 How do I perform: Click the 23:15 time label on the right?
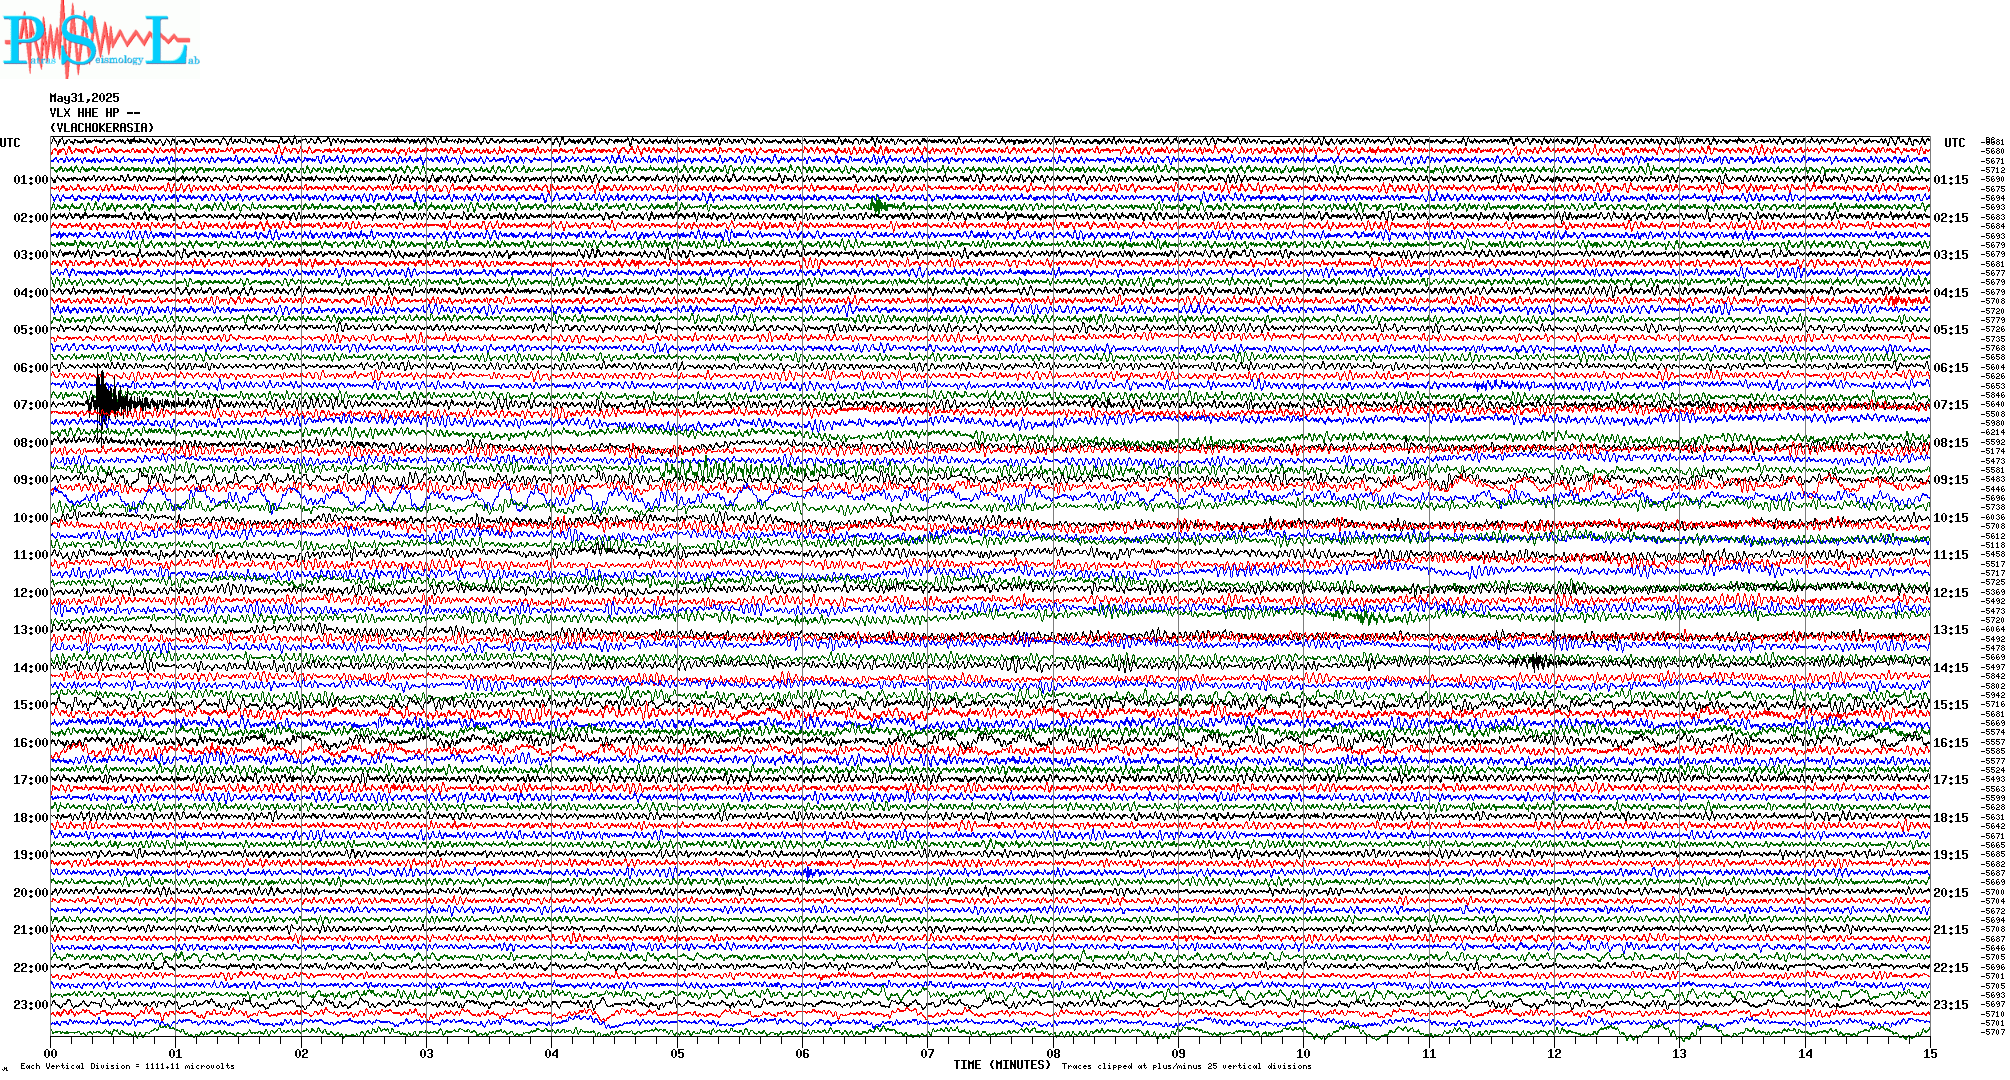click(1951, 1005)
